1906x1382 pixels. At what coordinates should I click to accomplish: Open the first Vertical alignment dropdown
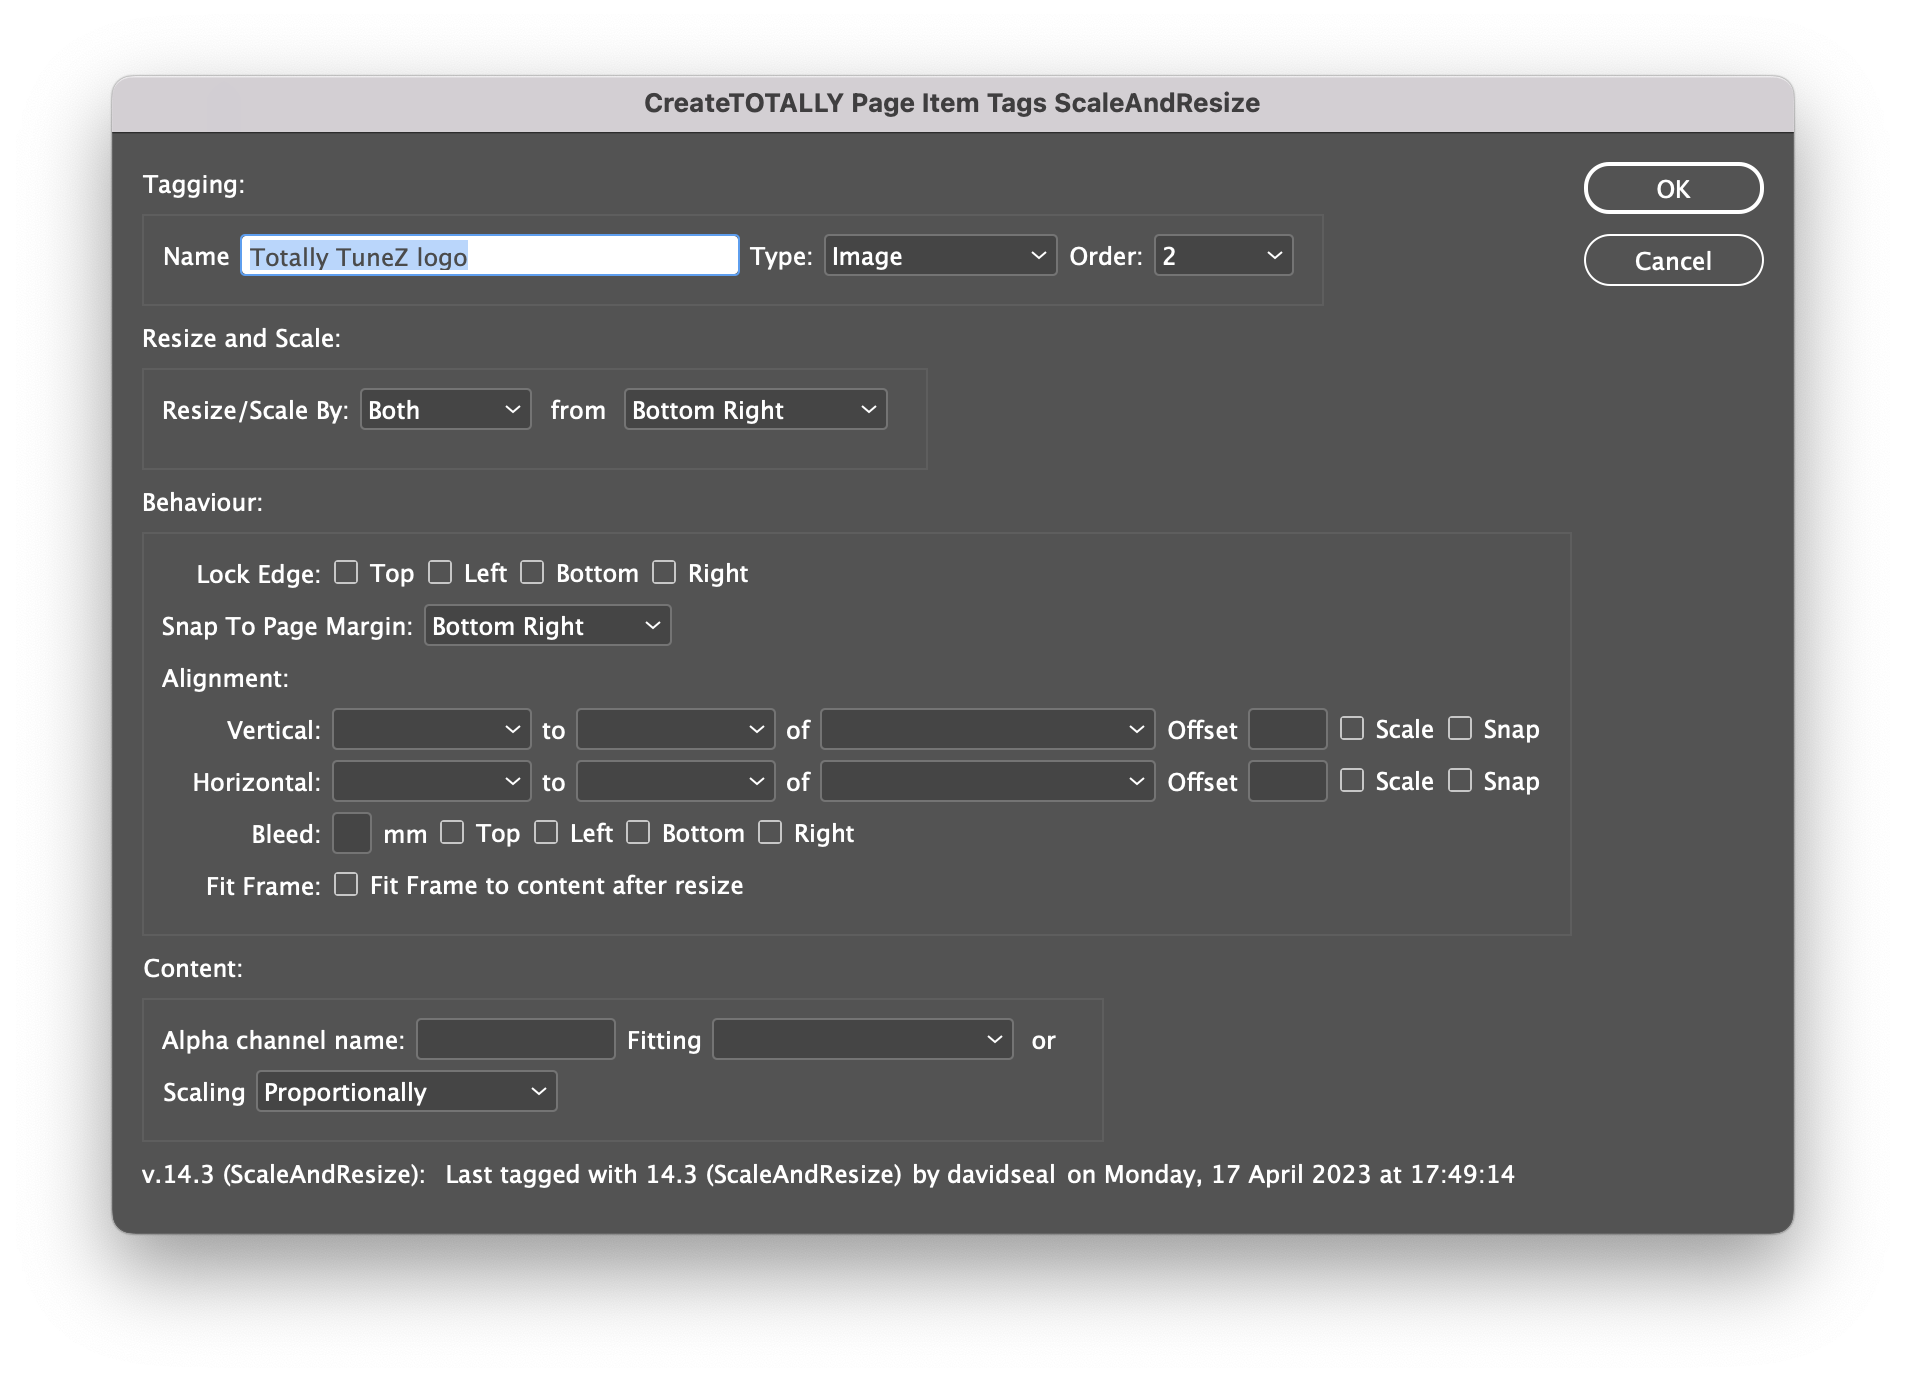pos(431,730)
